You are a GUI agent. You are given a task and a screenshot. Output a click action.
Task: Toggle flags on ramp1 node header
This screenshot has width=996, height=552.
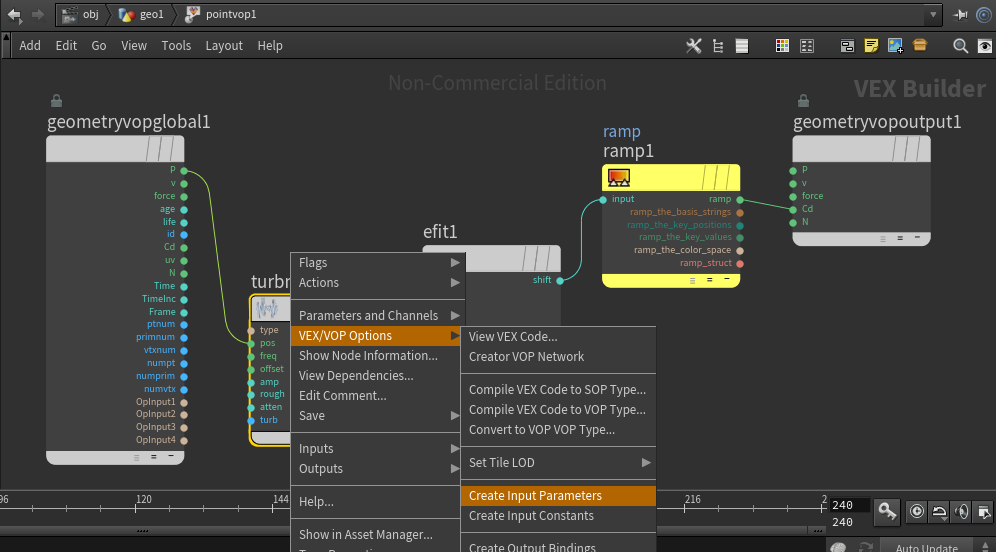click(x=717, y=178)
